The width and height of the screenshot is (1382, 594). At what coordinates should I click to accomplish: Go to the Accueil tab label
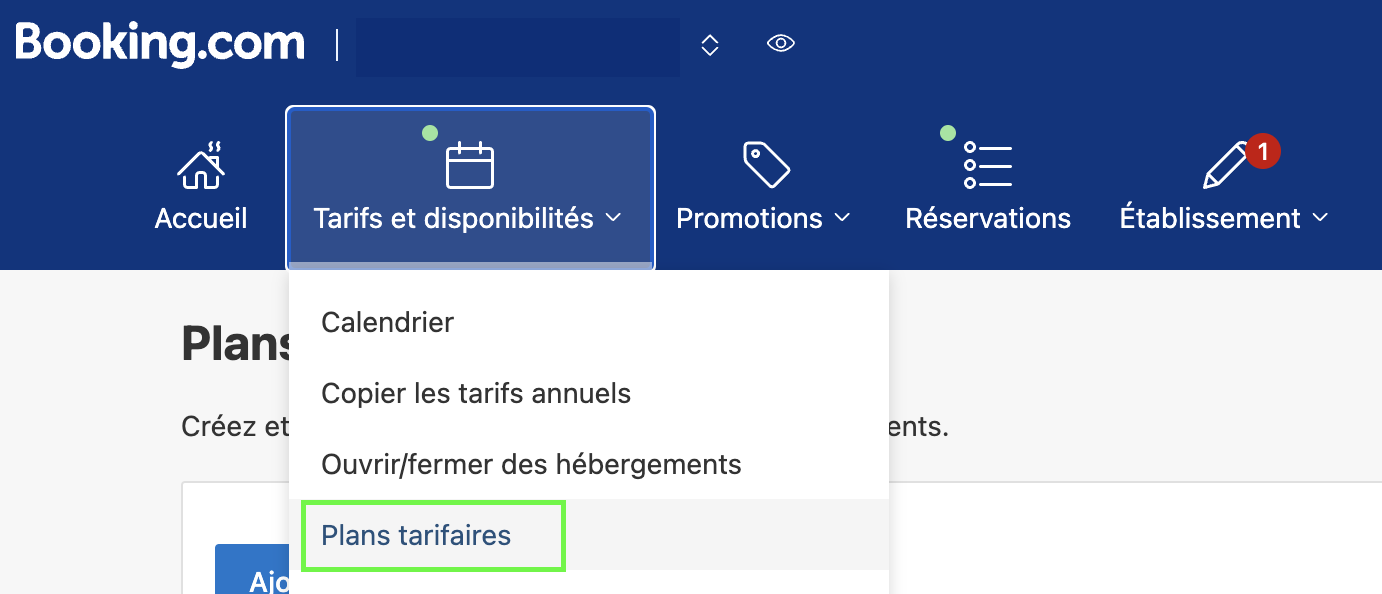(x=201, y=218)
